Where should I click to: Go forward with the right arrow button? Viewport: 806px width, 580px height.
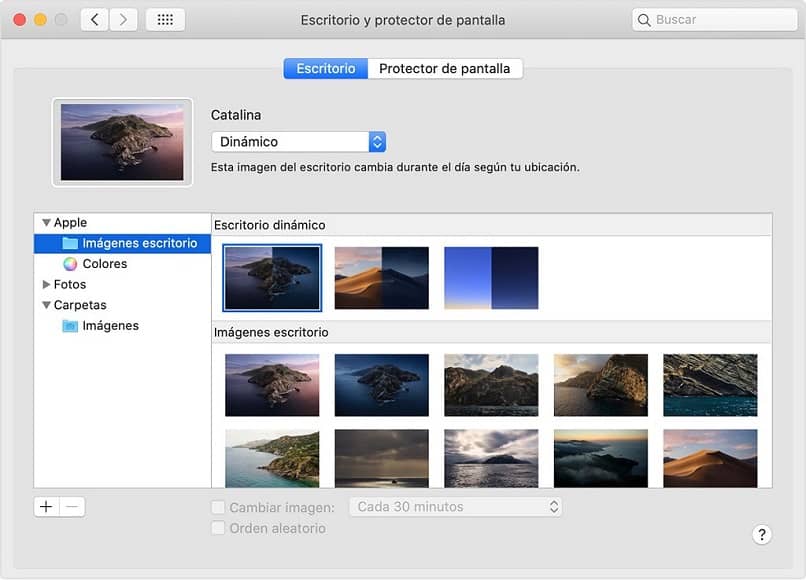(123, 20)
